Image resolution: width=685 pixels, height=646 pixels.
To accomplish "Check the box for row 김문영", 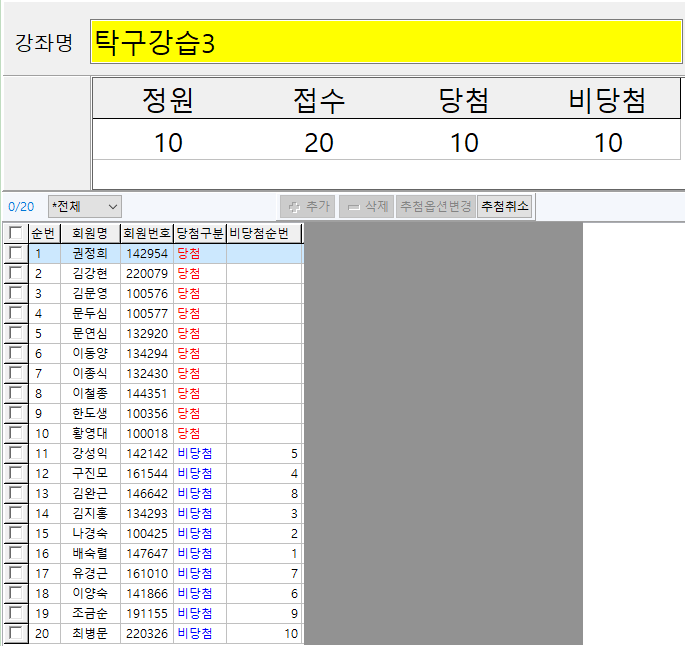I will (16, 293).
